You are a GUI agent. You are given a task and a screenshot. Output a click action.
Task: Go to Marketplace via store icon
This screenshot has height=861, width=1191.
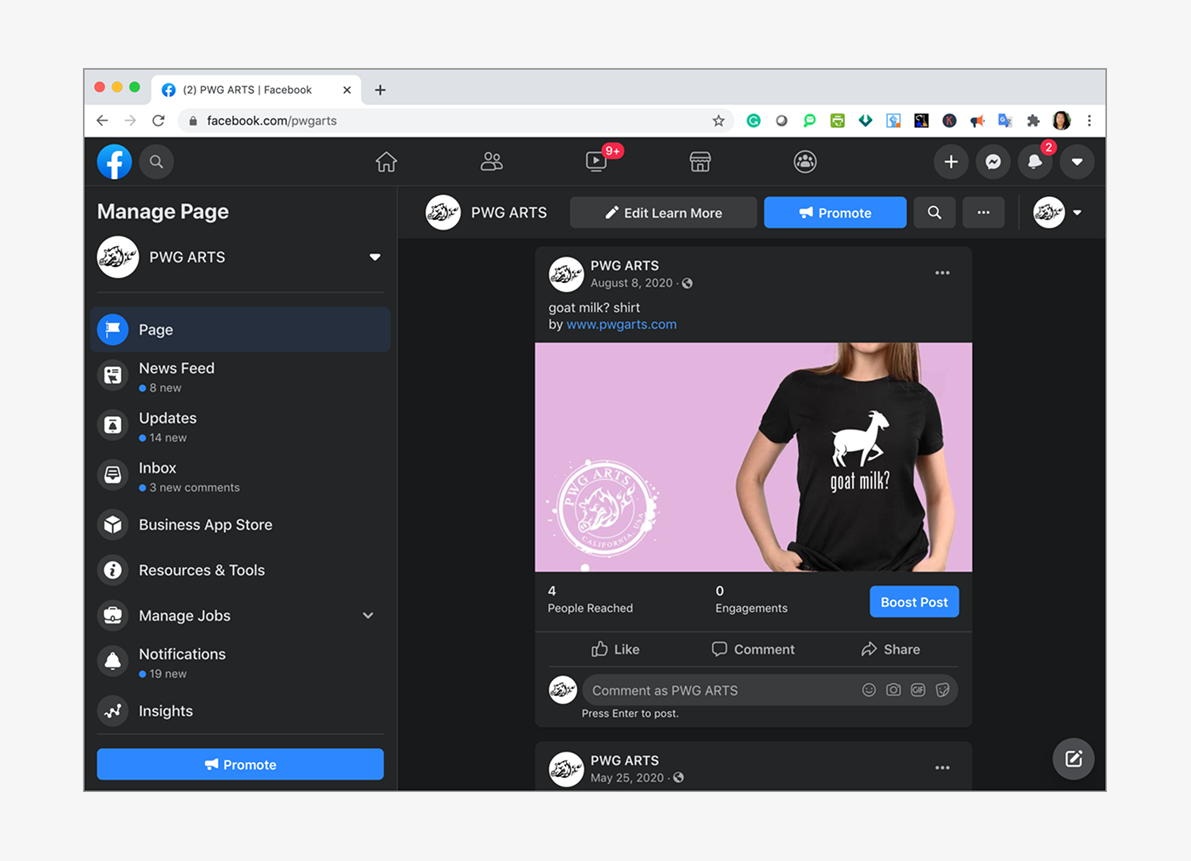click(x=700, y=162)
